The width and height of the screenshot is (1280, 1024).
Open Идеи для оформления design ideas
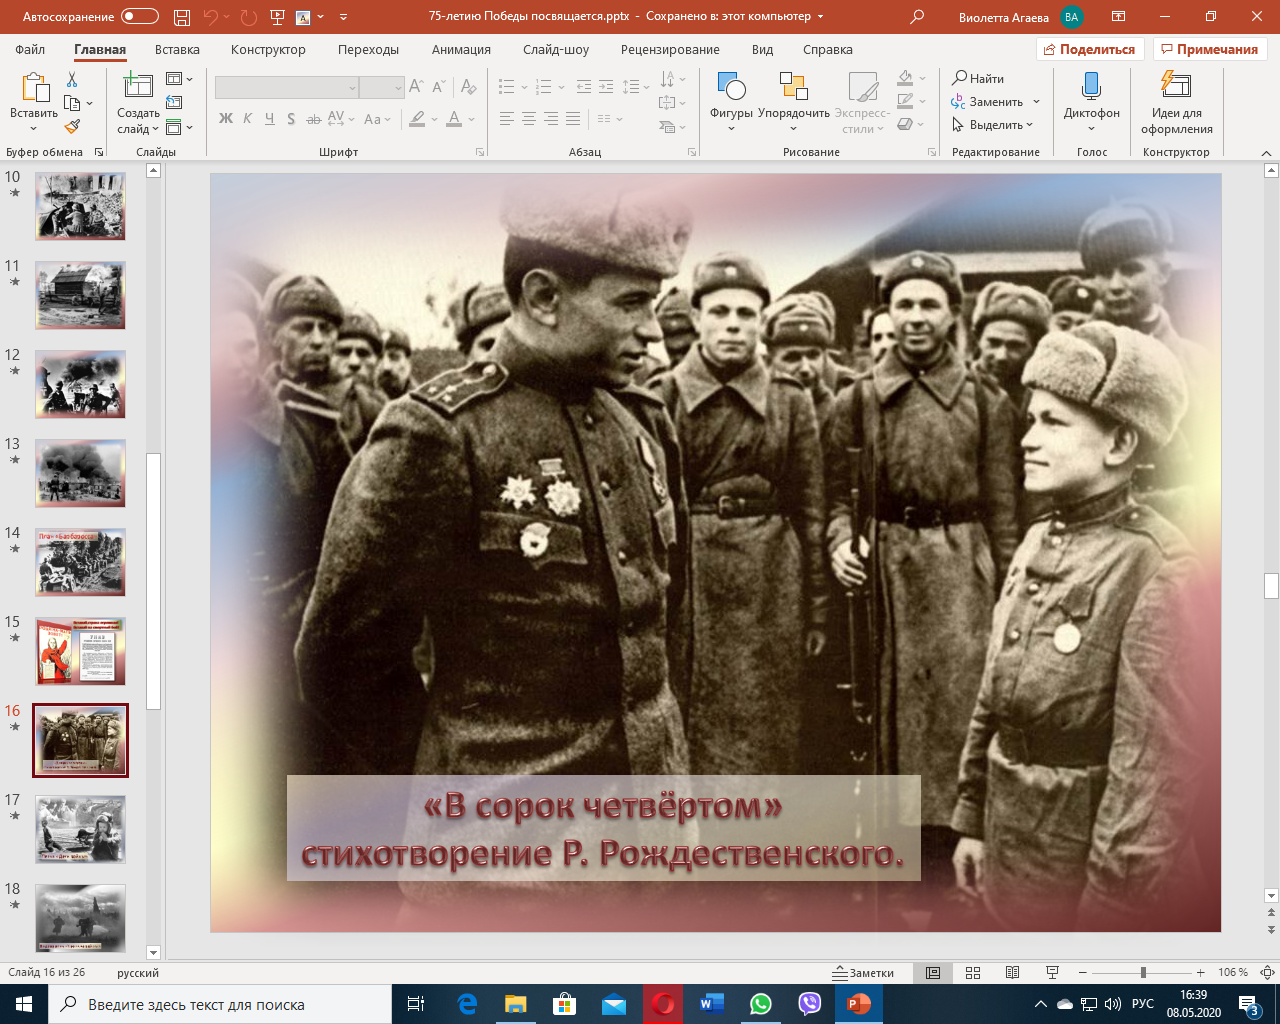[1176, 100]
